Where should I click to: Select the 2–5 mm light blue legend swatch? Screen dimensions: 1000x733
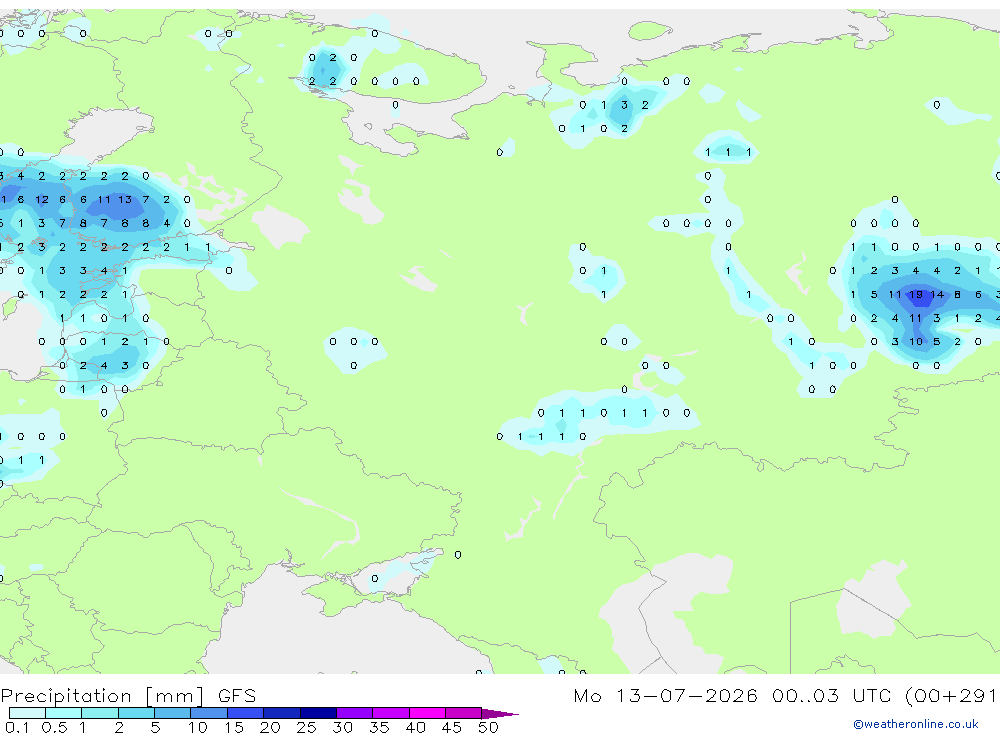(x=136, y=713)
